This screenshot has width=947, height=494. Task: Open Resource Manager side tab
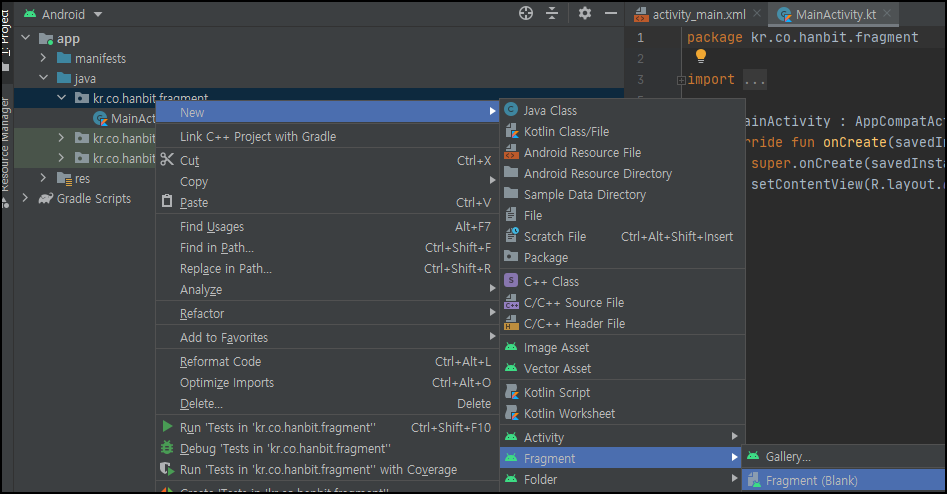coord(5,152)
